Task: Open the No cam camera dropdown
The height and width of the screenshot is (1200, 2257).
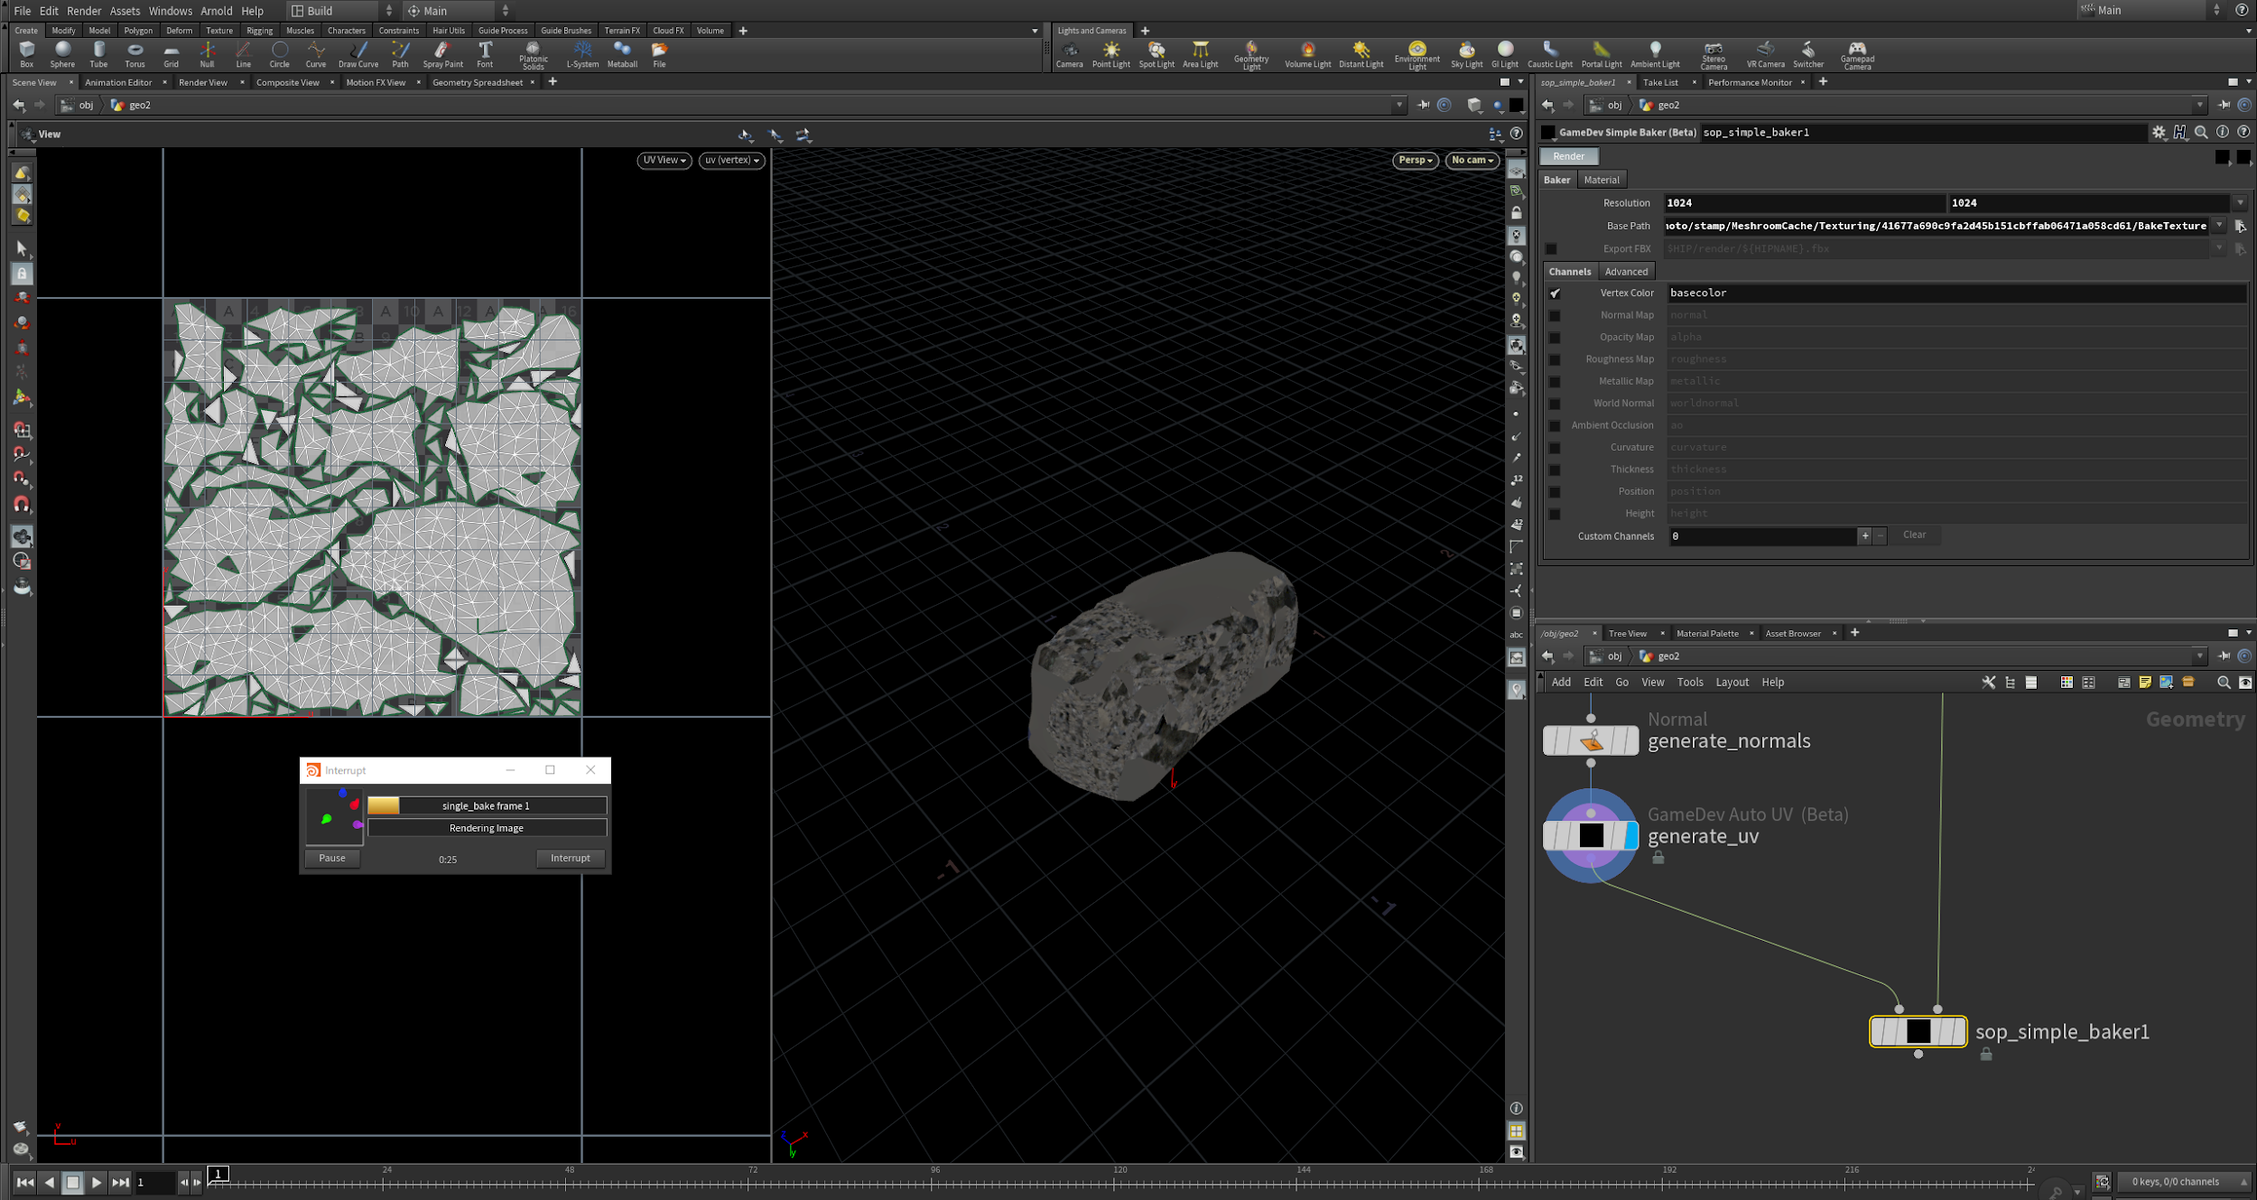Action: click(x=1472, y=160)
